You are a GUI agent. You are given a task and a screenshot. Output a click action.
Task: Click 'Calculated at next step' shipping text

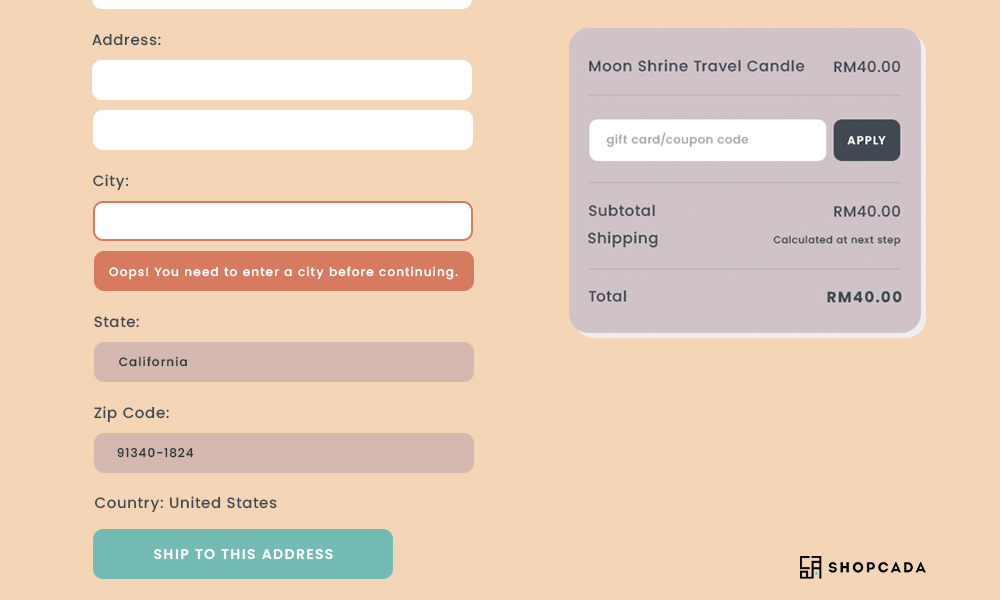coord(837,240)
